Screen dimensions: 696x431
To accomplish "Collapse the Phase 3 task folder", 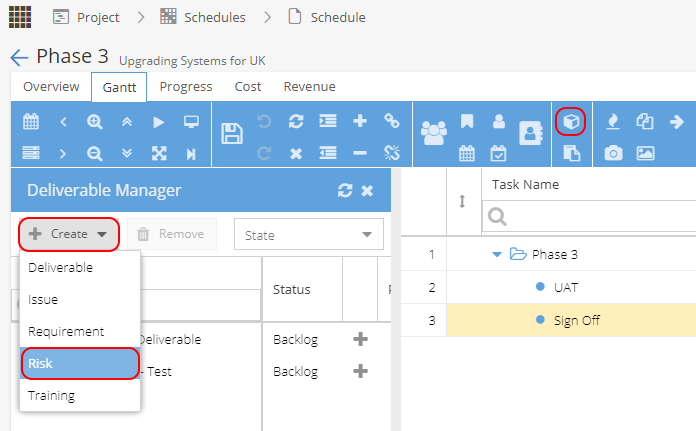I will pos(497,254).
